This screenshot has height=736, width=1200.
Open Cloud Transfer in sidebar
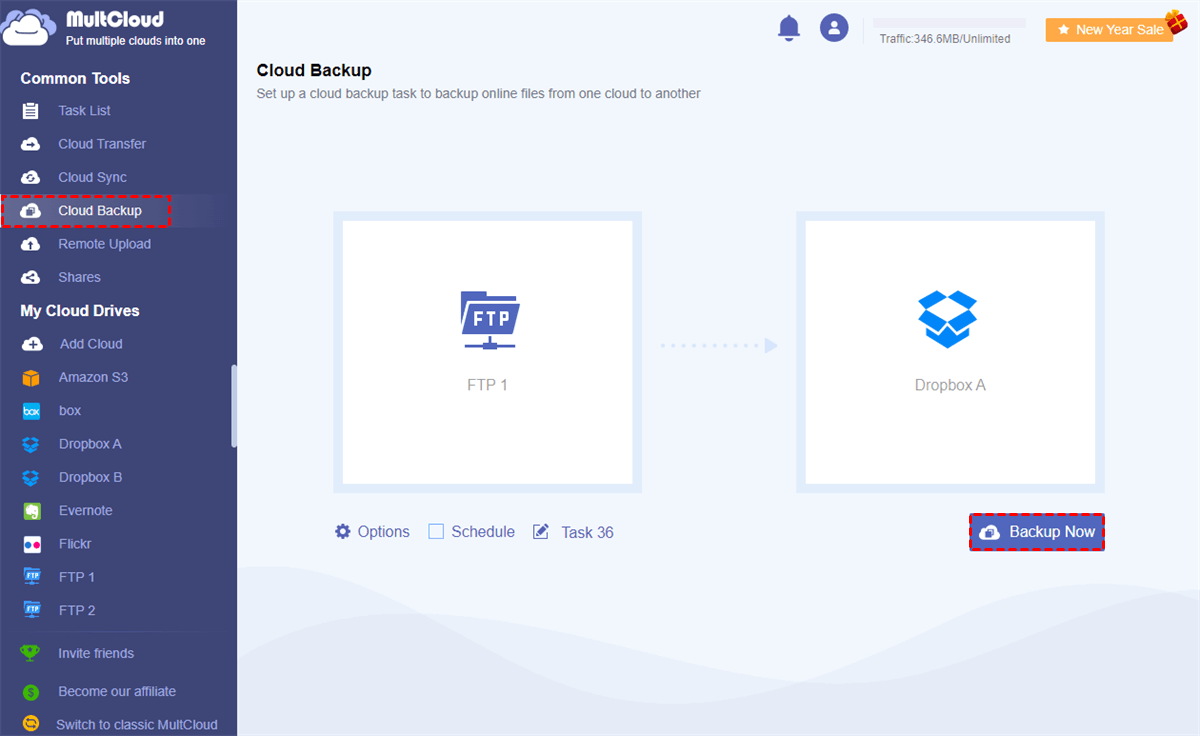pos(102,144)
